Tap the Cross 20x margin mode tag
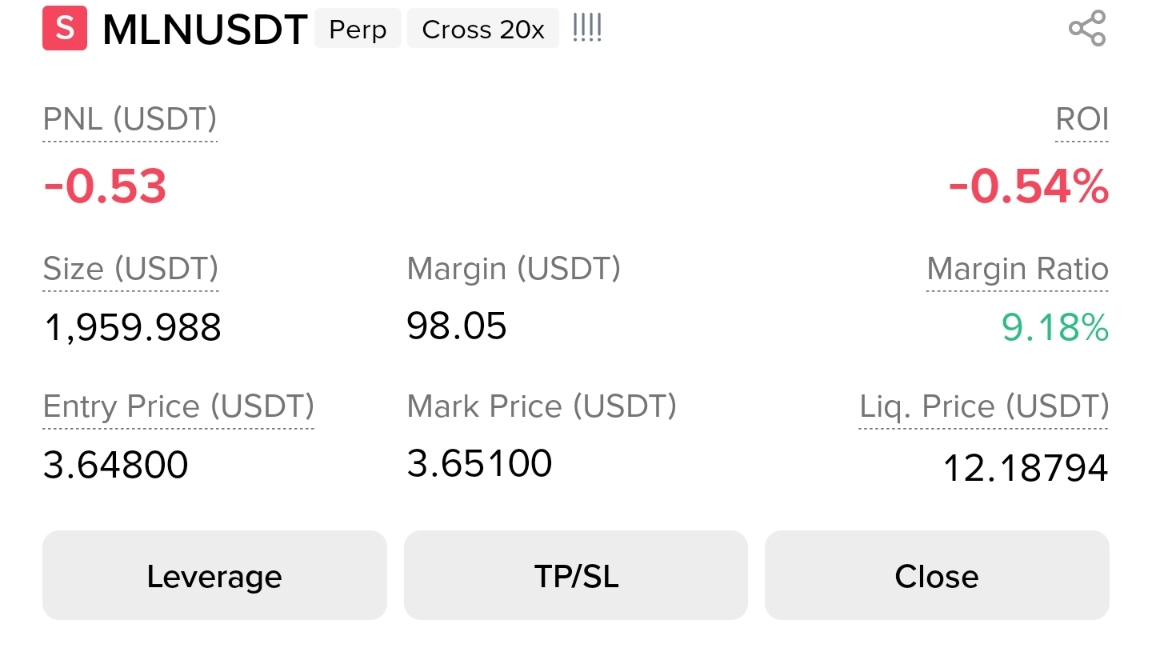This screenshot has width=1152, height=647. [483, 29]
